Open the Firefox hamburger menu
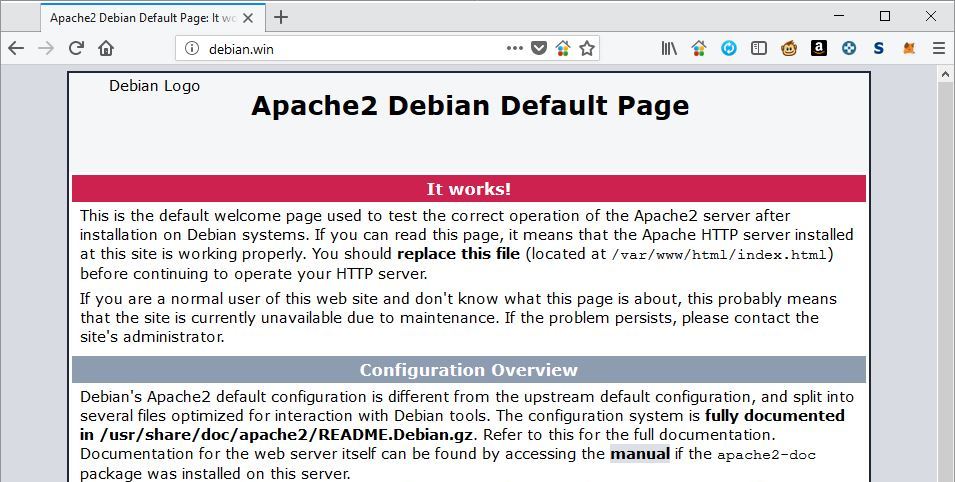Screen dimensions: 955x482 point(939,48)
